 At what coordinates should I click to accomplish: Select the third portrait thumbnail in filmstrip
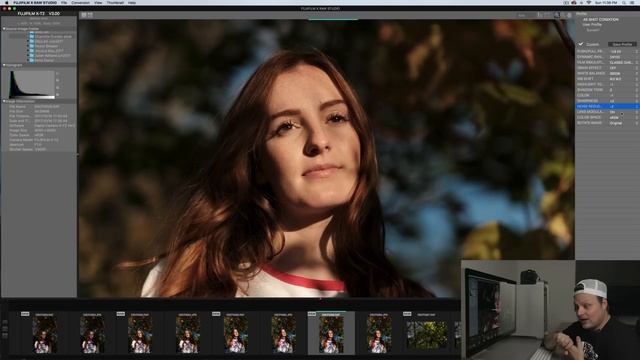click(140, 336)
